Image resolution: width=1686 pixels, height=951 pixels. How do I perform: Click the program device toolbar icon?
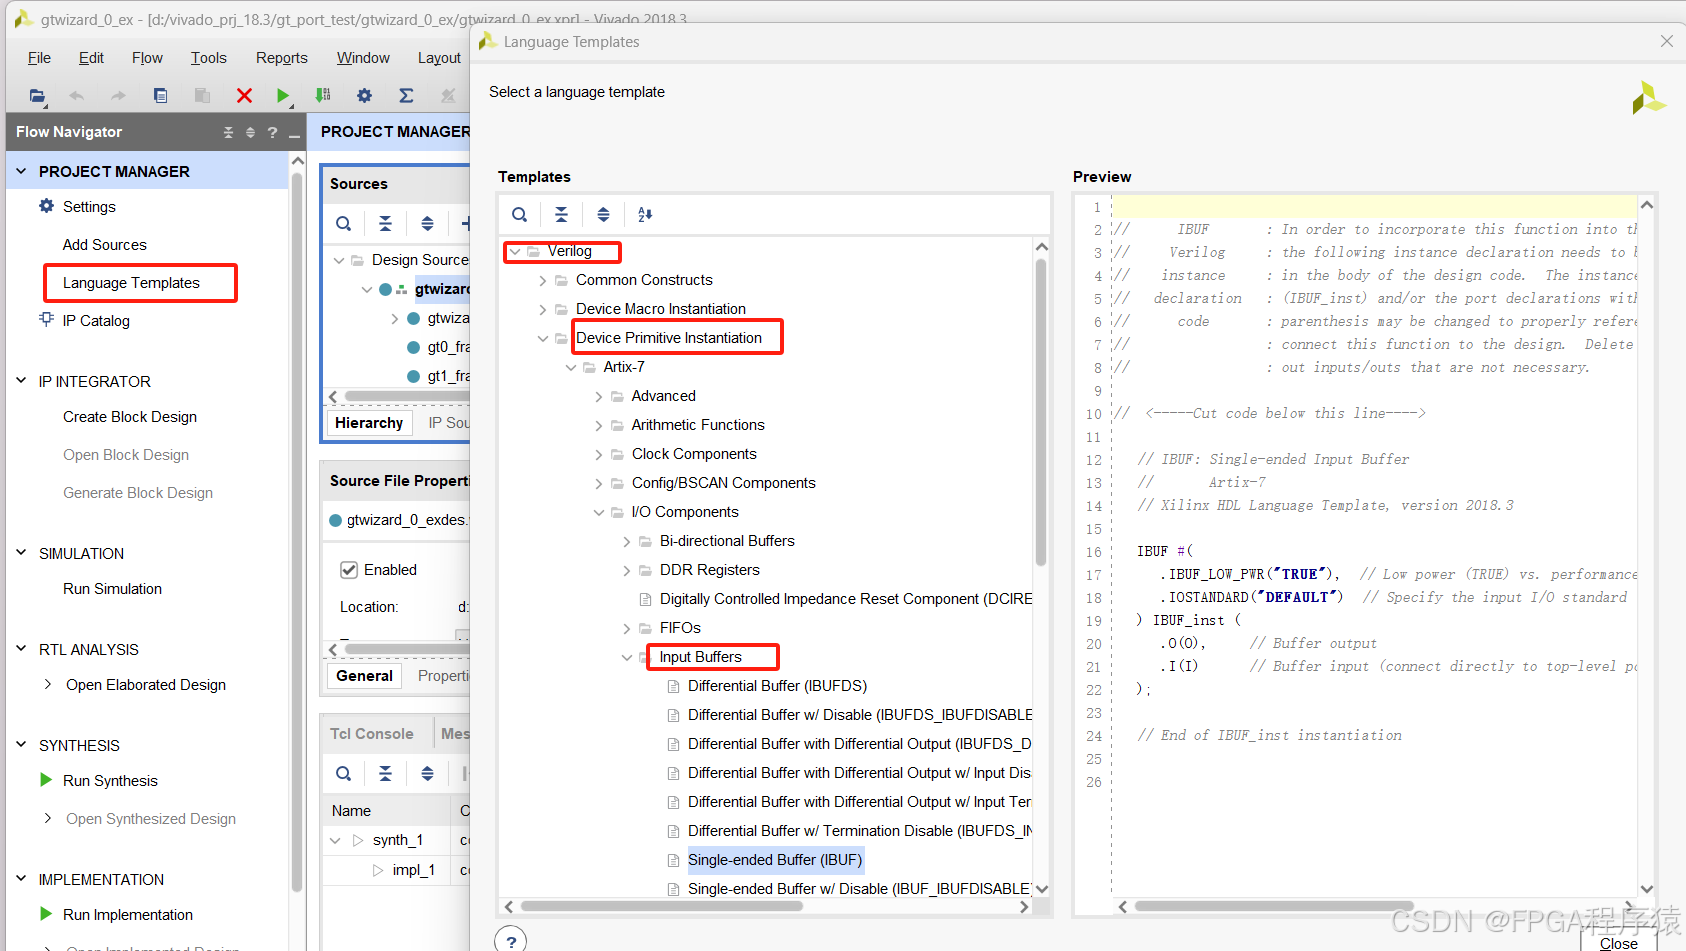(323, 96)
